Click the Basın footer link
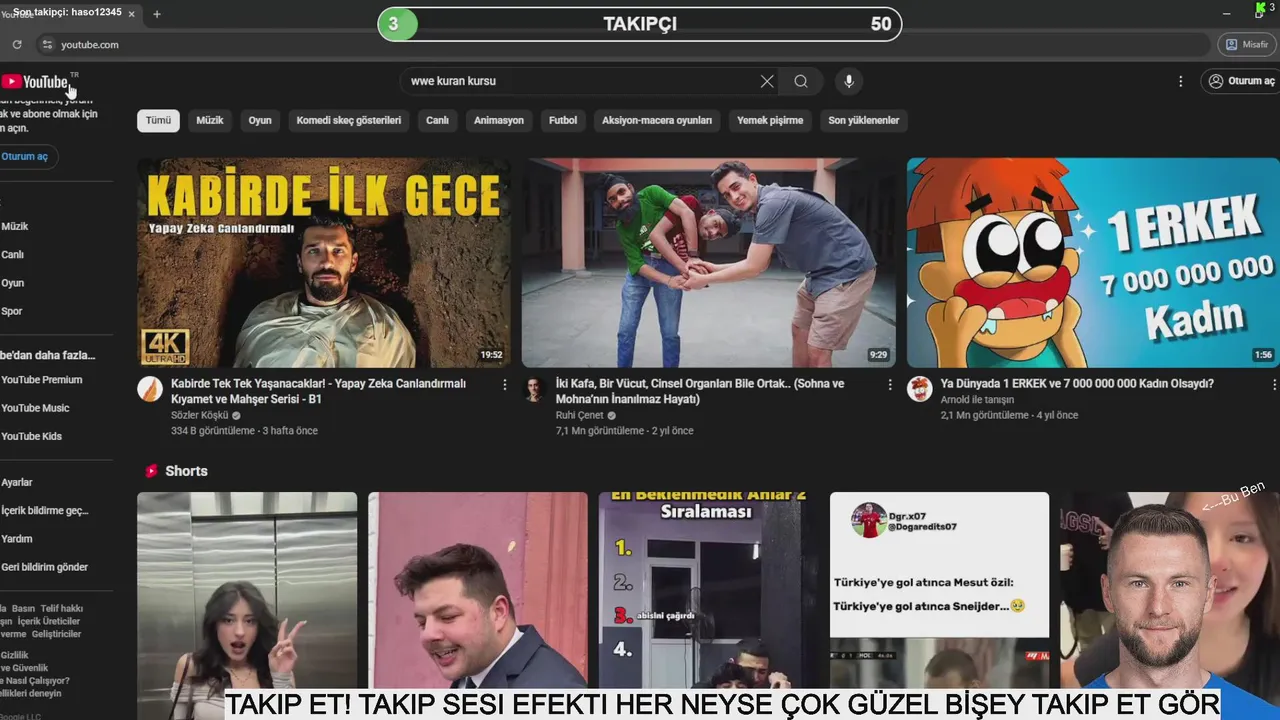The width and height of the screenshot is (1280, 720). tap(23, 609)
